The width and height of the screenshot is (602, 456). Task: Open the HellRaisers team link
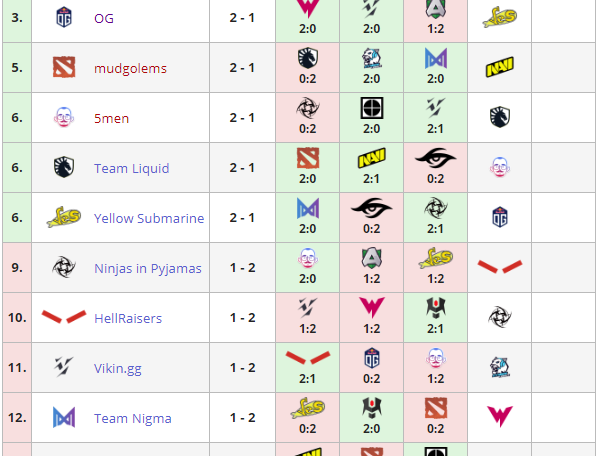pos(128,318)
